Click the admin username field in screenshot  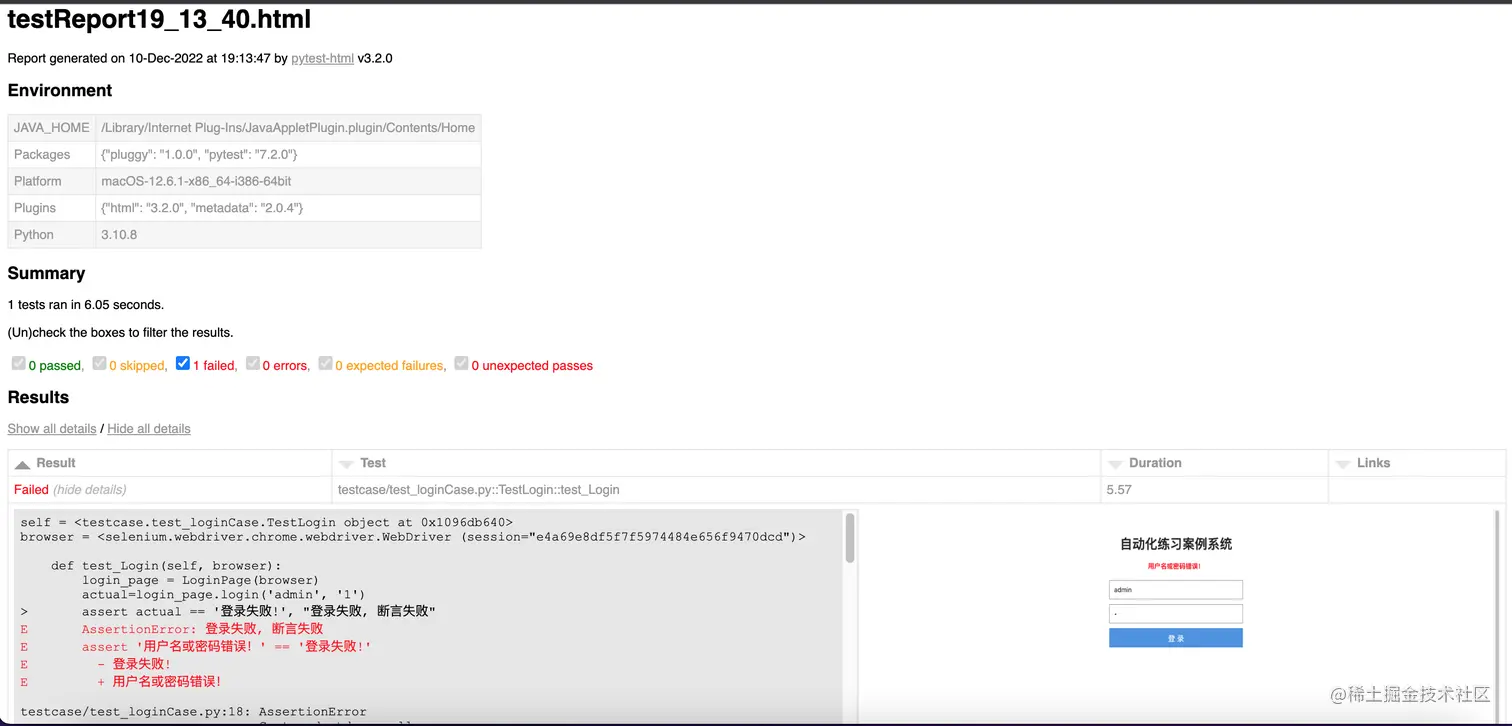coord(1176,590)
